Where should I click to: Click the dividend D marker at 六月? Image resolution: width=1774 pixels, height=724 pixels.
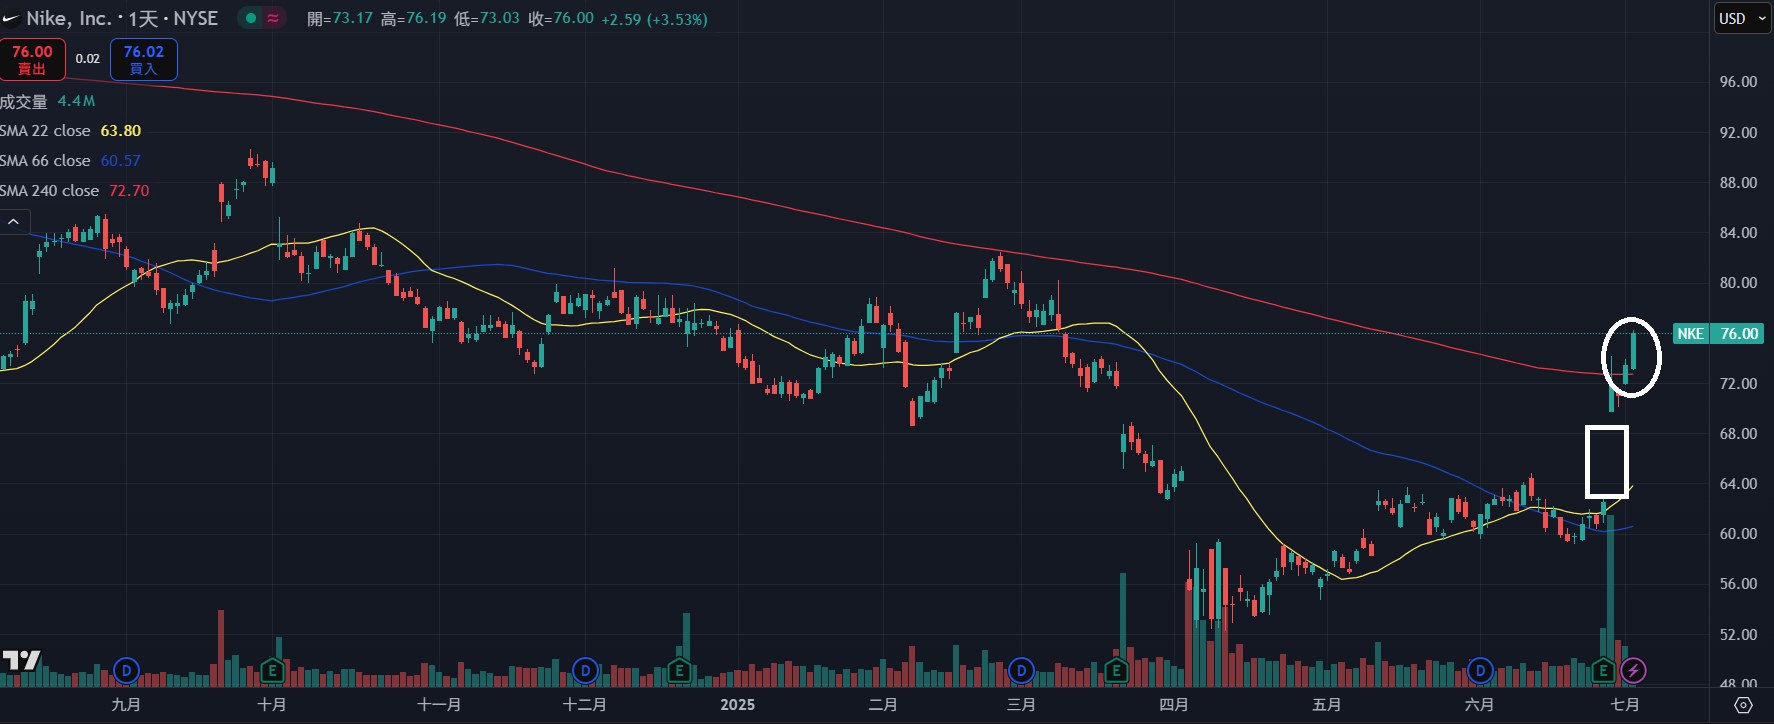click(1480, 670)
